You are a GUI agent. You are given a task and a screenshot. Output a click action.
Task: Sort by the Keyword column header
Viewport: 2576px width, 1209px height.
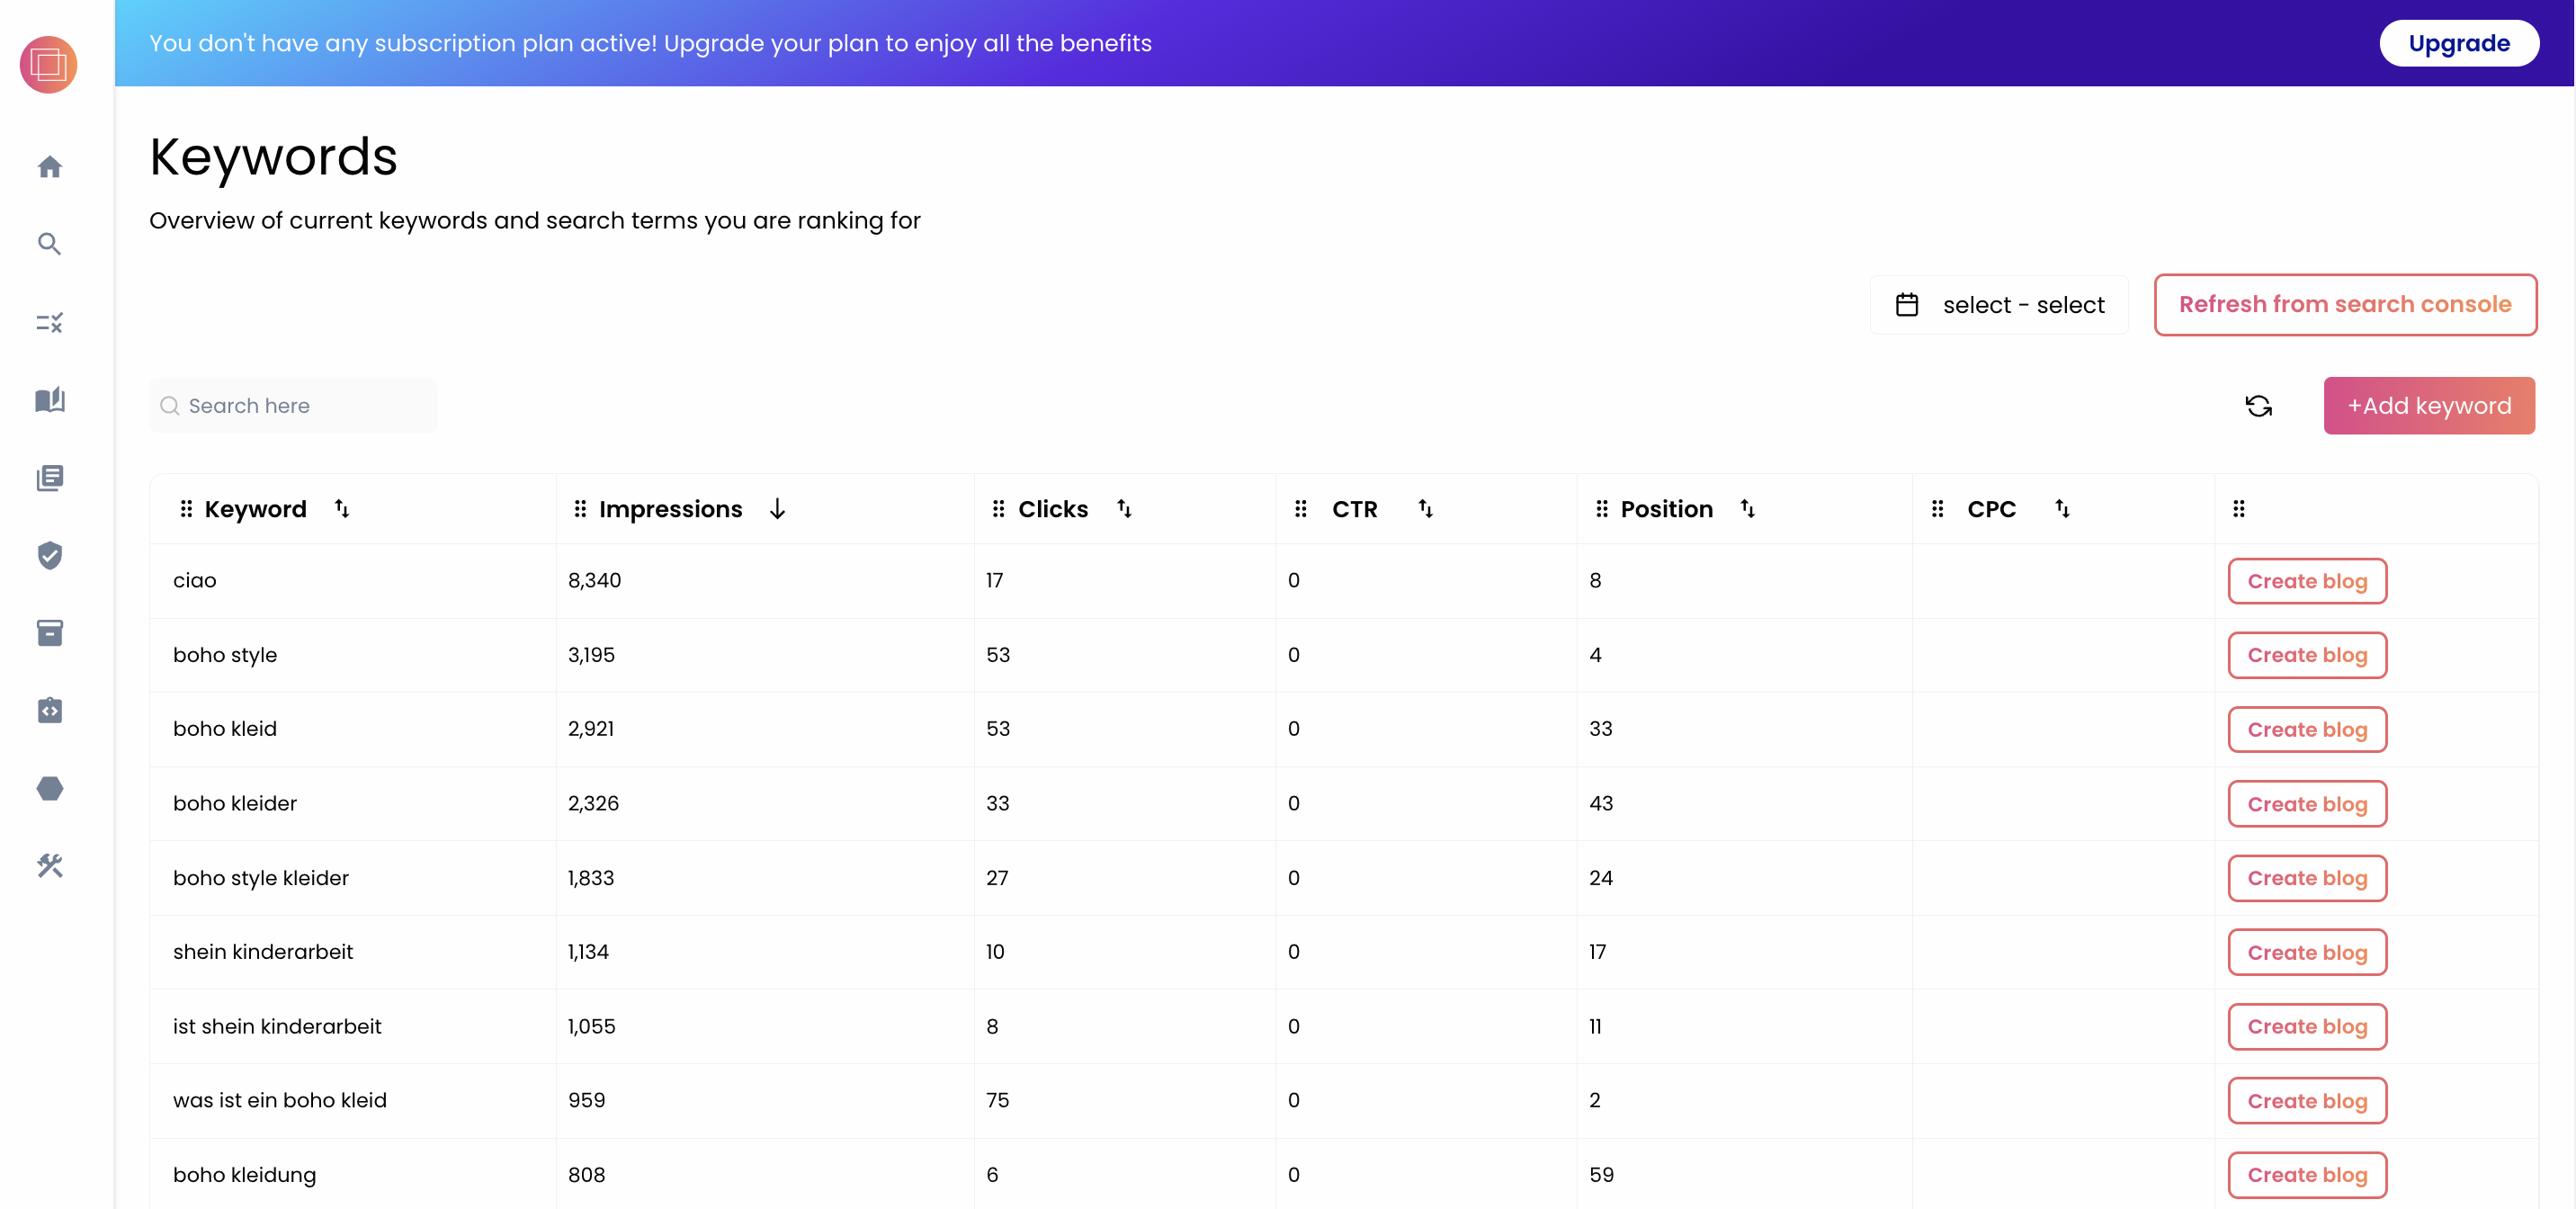(x=255, y=509)
